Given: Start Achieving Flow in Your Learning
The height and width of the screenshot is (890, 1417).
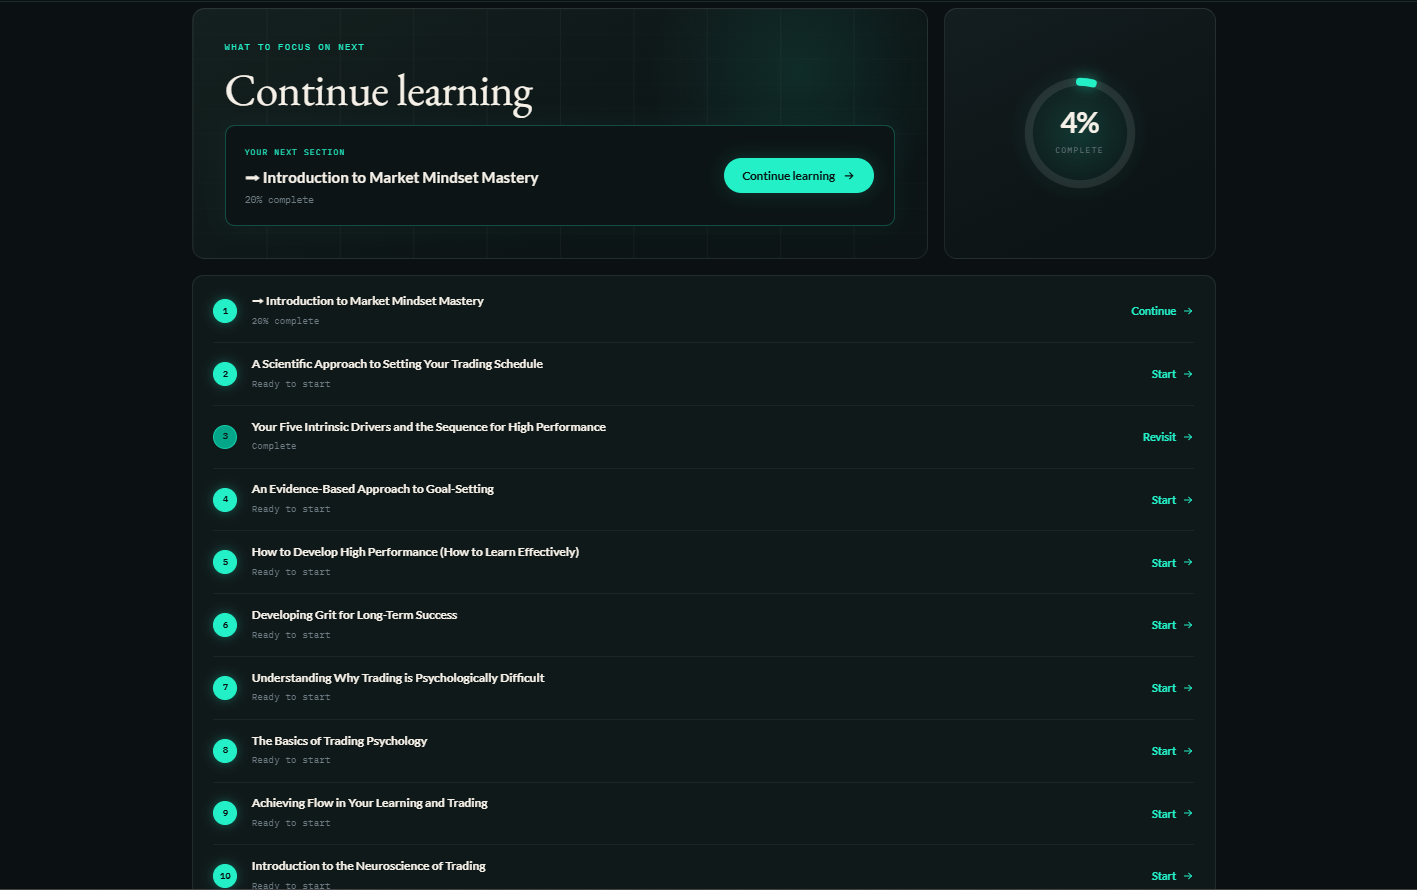Looking at the screenshot, I should (x=1172, y=814).
